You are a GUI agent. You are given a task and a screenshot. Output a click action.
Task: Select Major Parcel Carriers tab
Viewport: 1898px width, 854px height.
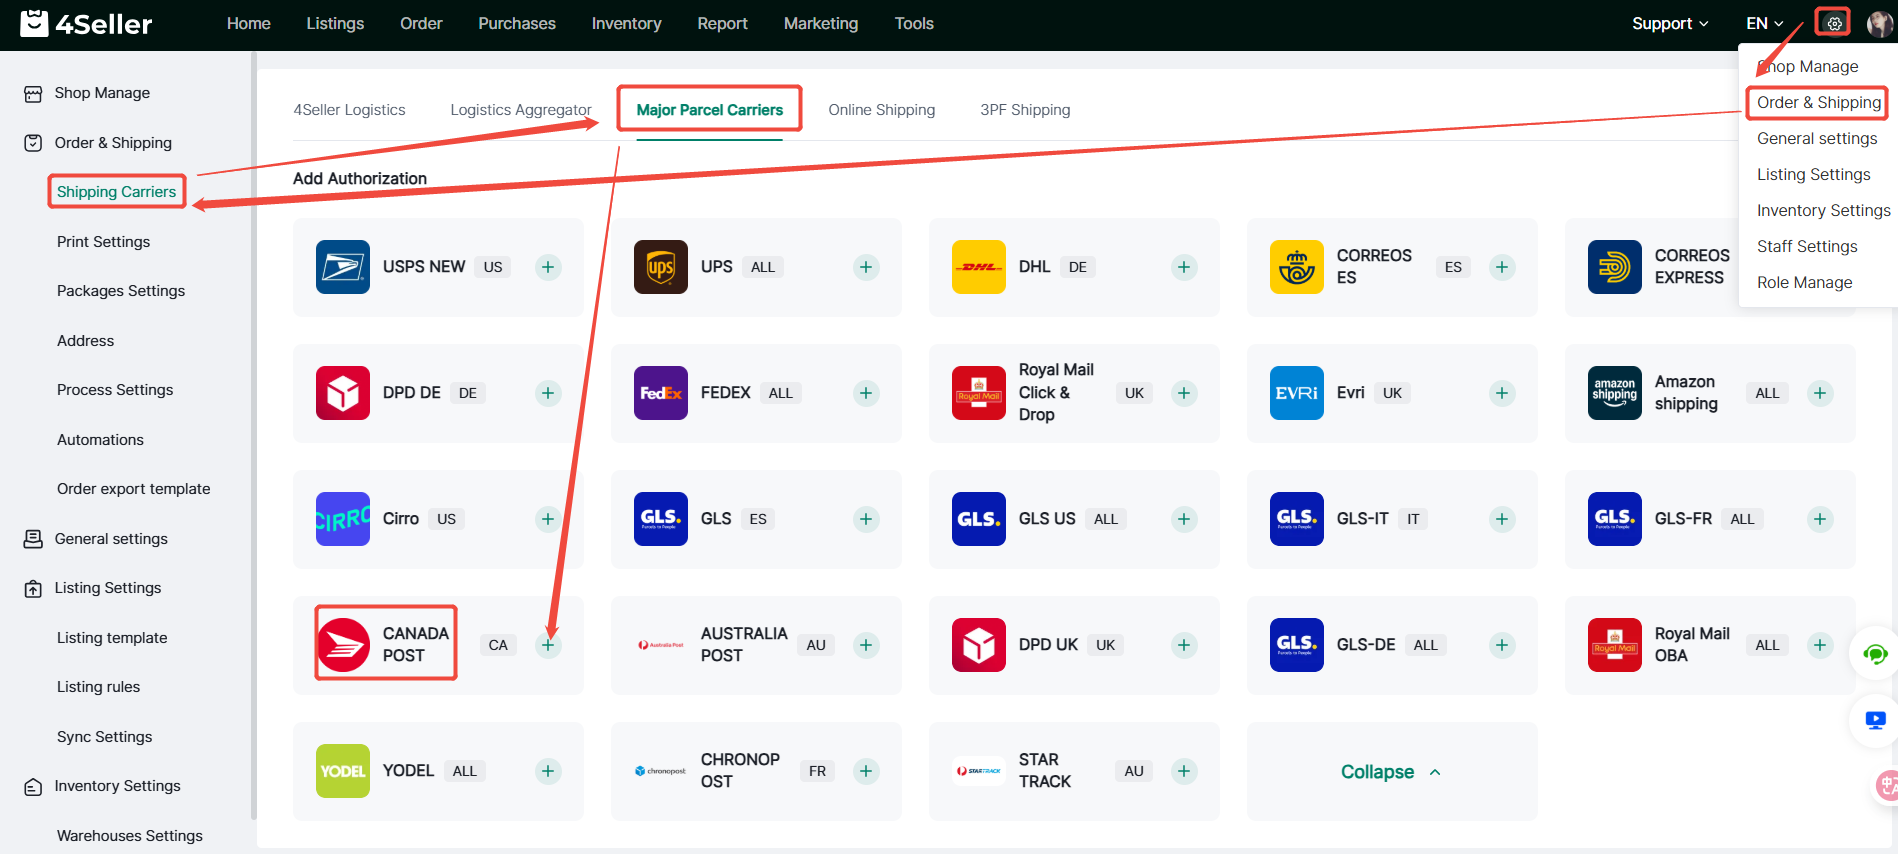[x=710, y=110]
